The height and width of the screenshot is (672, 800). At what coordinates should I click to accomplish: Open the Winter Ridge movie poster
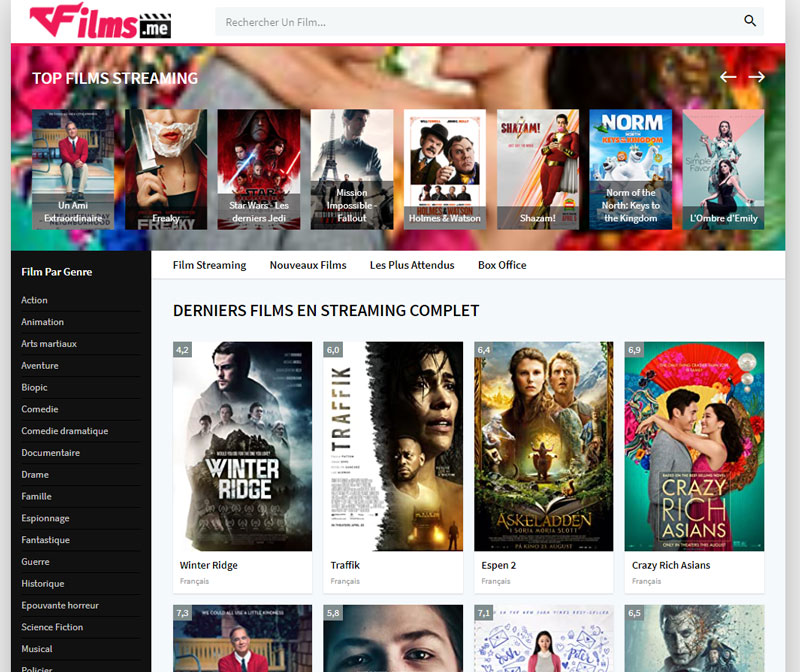[242, 446]
